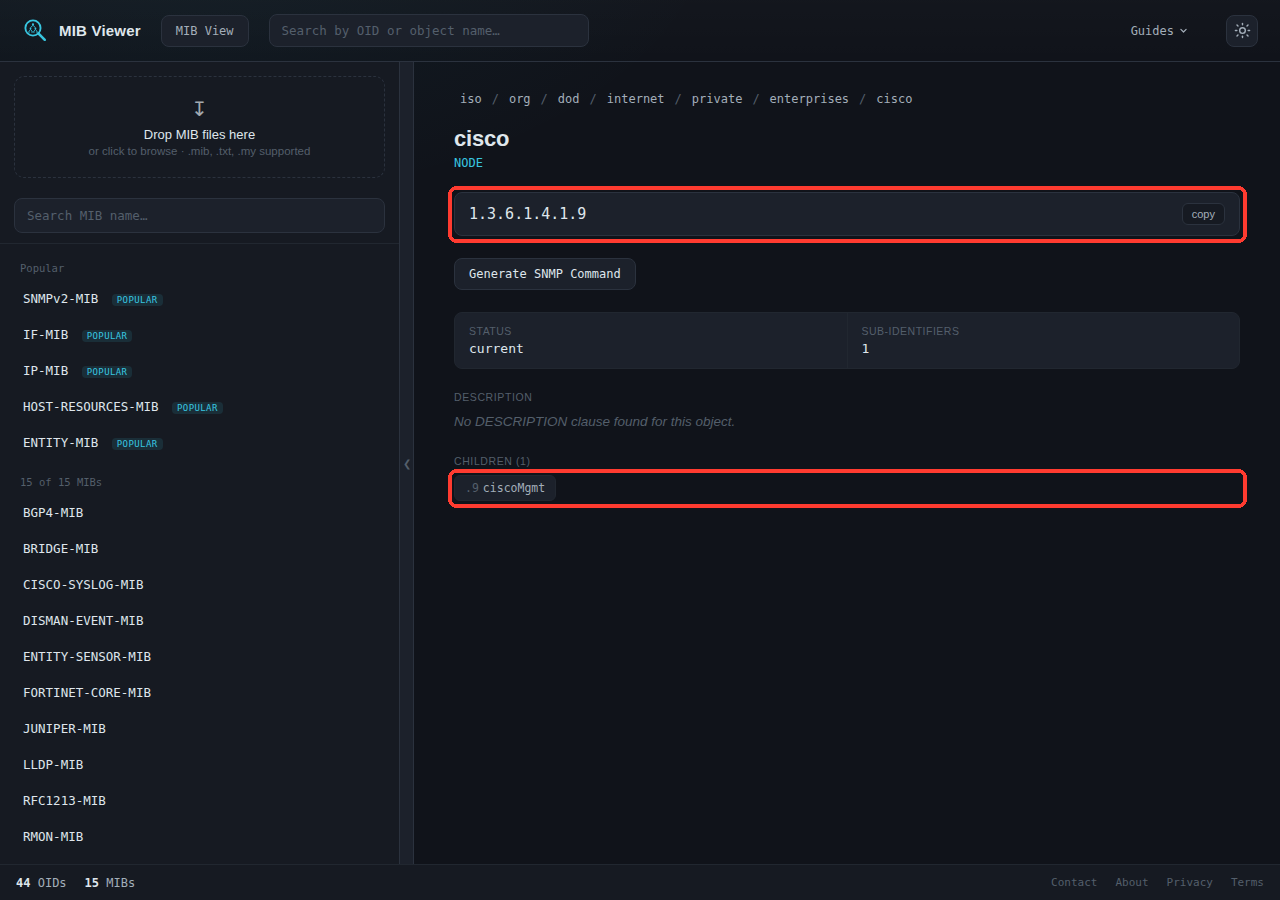Screen dimensions: 1280x900
Task: Open ENTITY-SENSOR-MIB from the list
Action: [87, 657]
